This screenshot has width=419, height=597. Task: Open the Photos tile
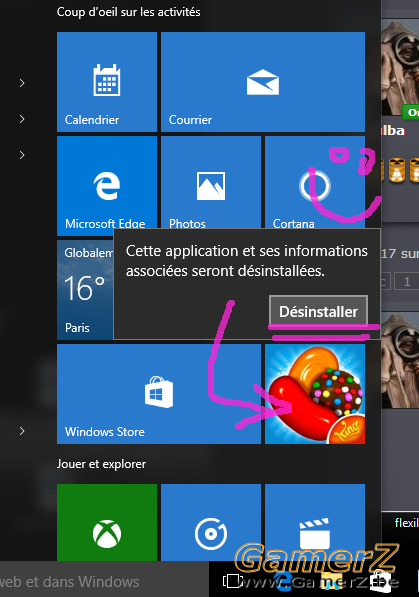click(211, 183)
